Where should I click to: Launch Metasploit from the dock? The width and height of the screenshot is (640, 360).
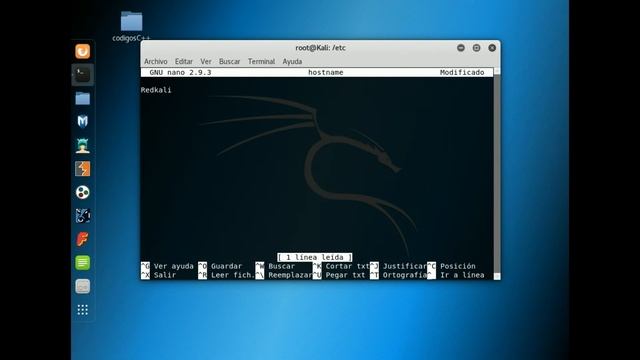82,122
